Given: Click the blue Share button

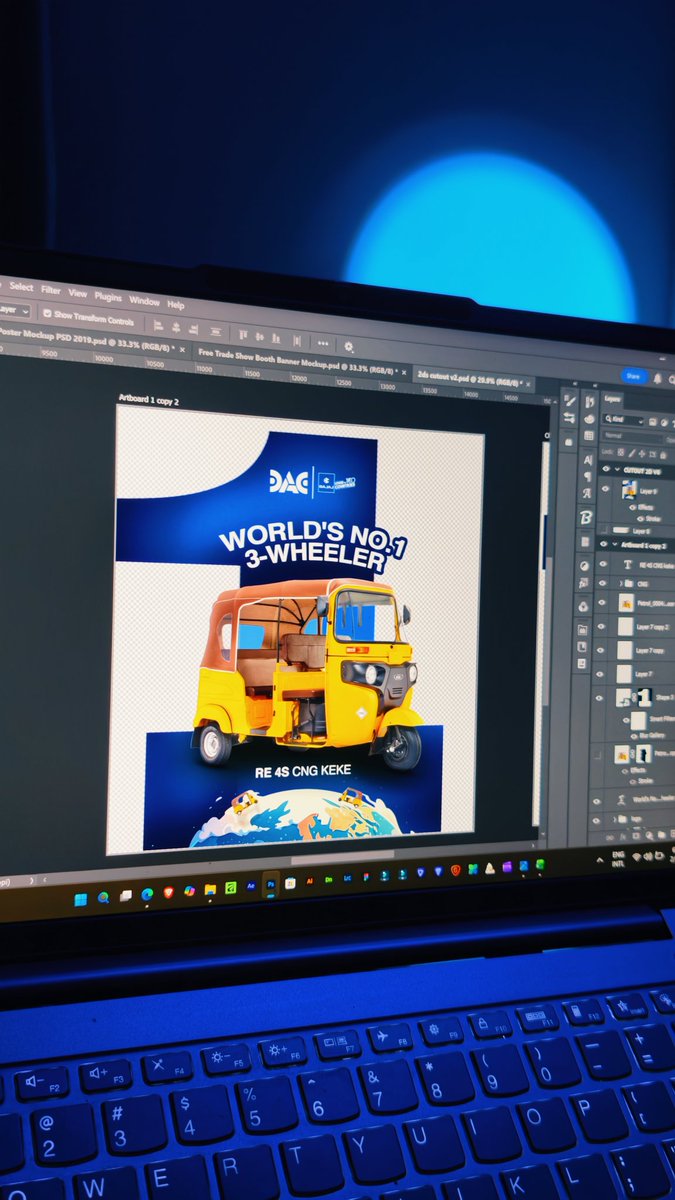Looking at the screenshot, I should tap(633, 376).
